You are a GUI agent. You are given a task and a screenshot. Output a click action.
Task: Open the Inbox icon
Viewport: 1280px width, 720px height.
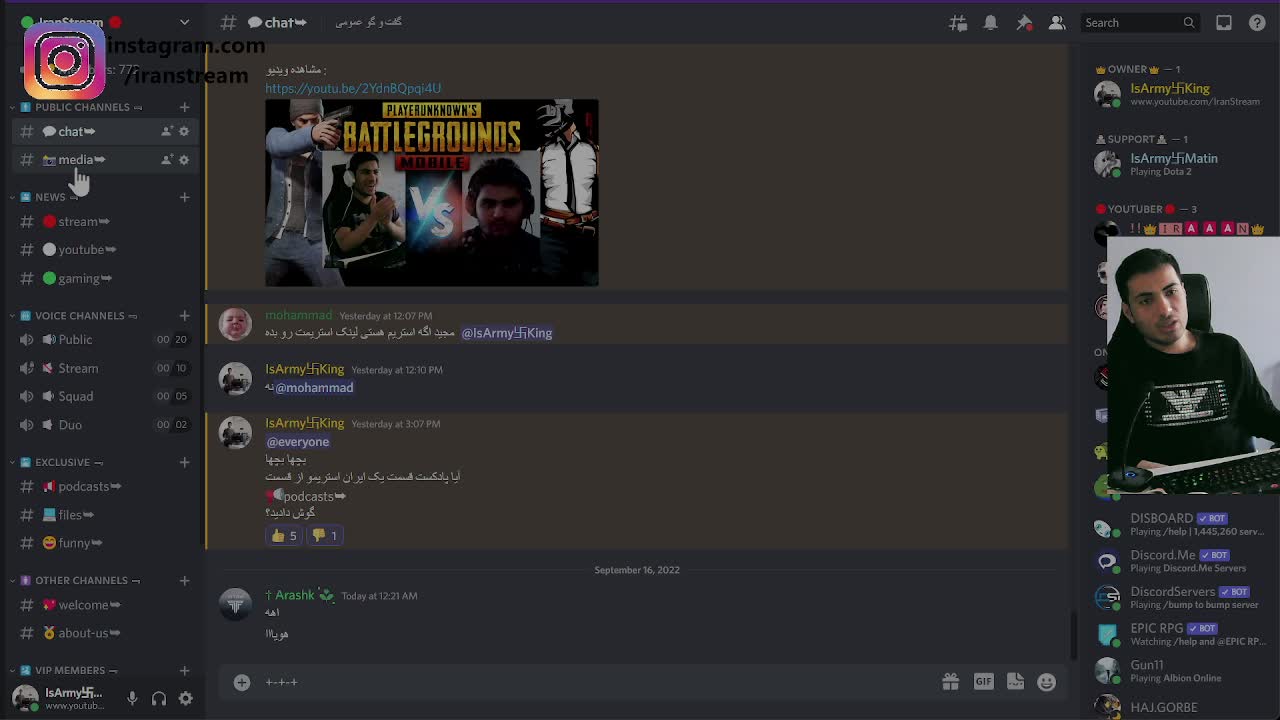point(1224,23)
